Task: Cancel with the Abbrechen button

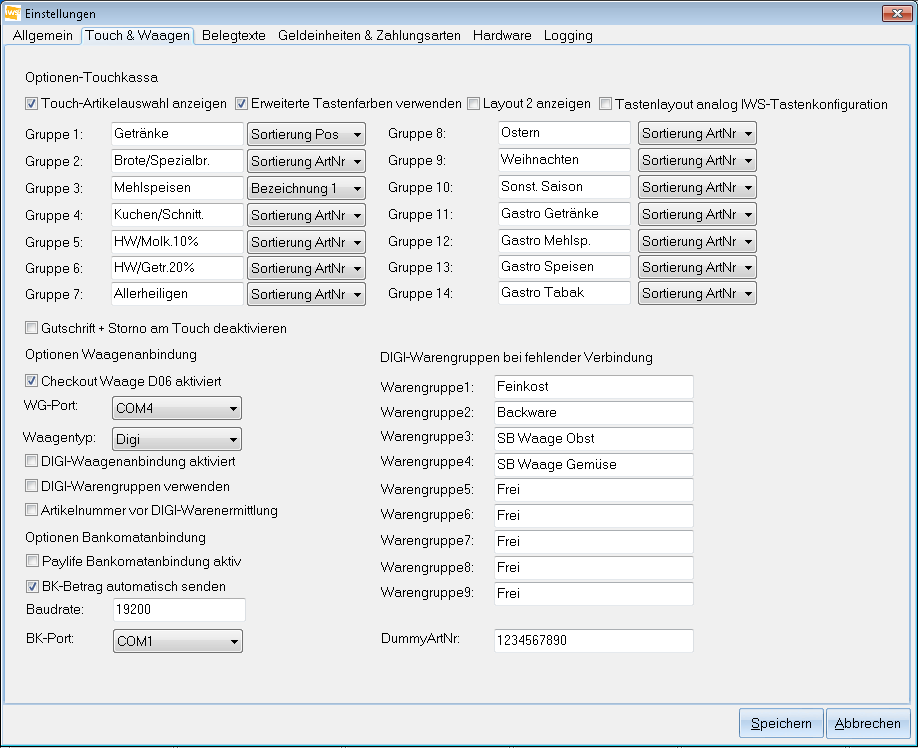Action: [x=868, y=723]
